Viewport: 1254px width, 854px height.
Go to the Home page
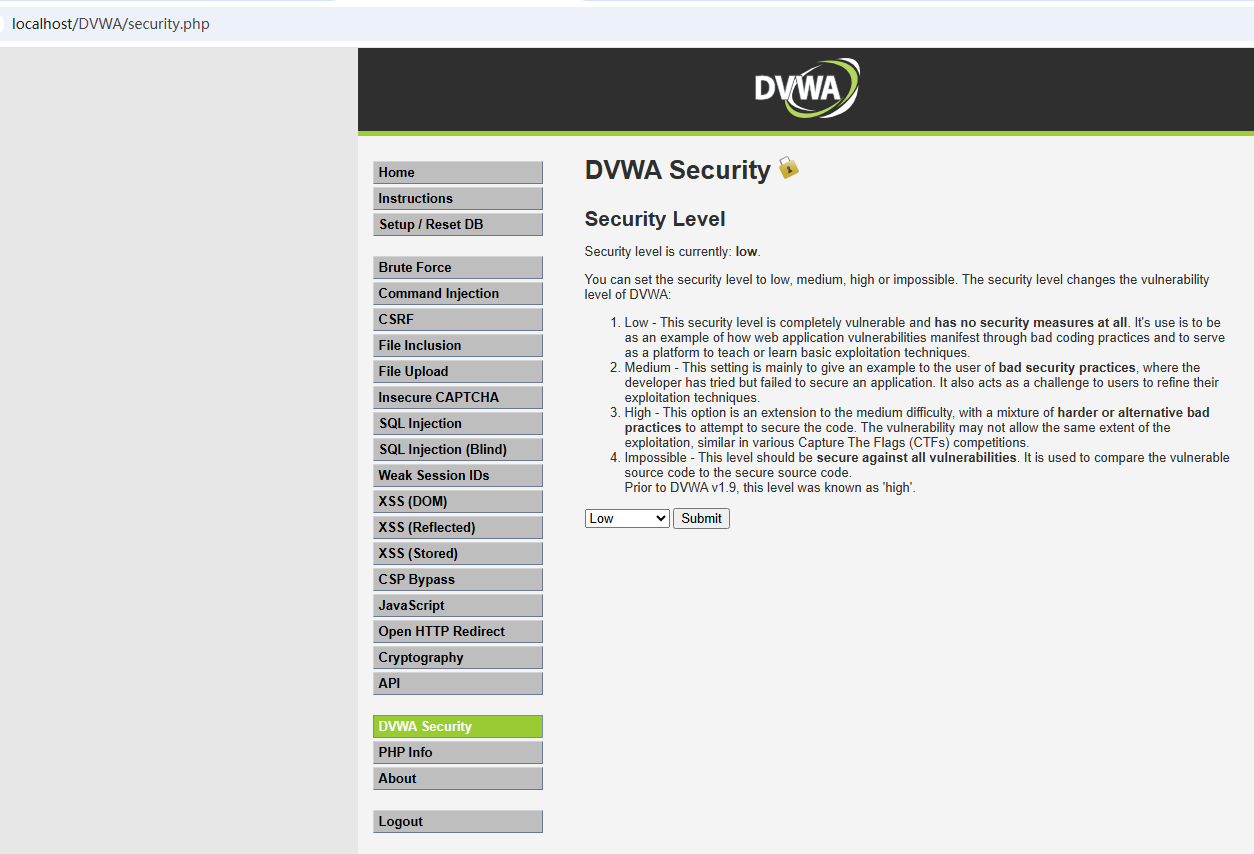458,172
